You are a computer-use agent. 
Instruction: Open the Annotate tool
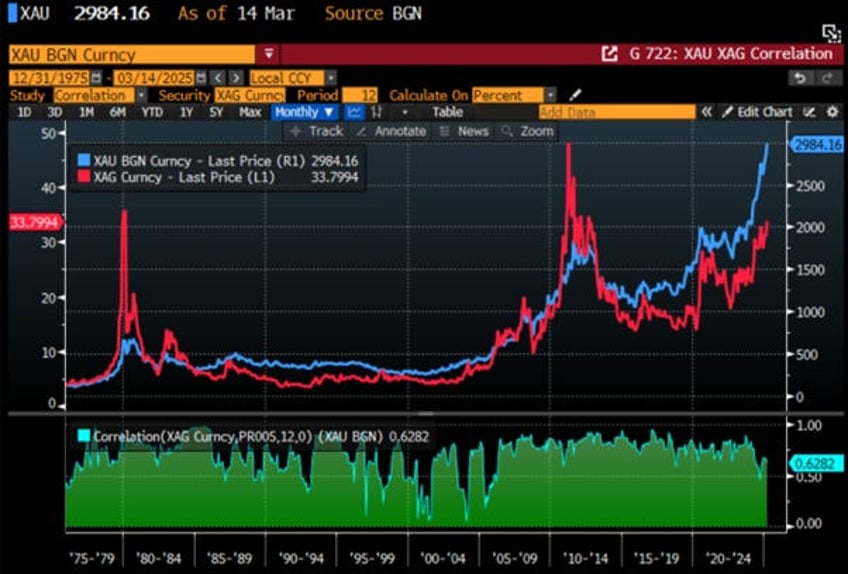pos(391,131)
